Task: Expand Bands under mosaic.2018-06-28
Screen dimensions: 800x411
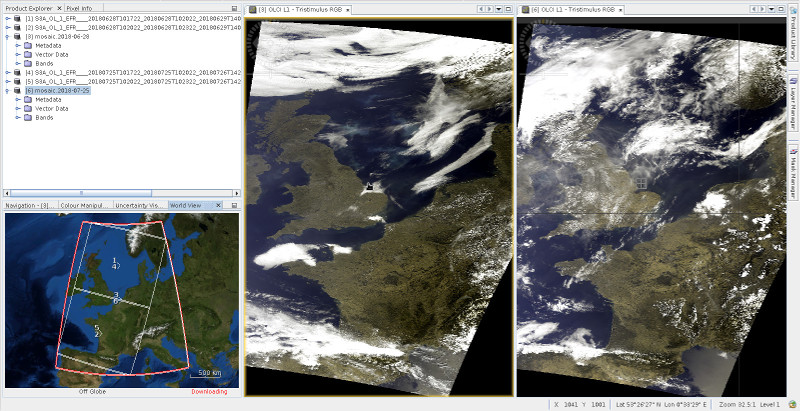Action: 18,63
